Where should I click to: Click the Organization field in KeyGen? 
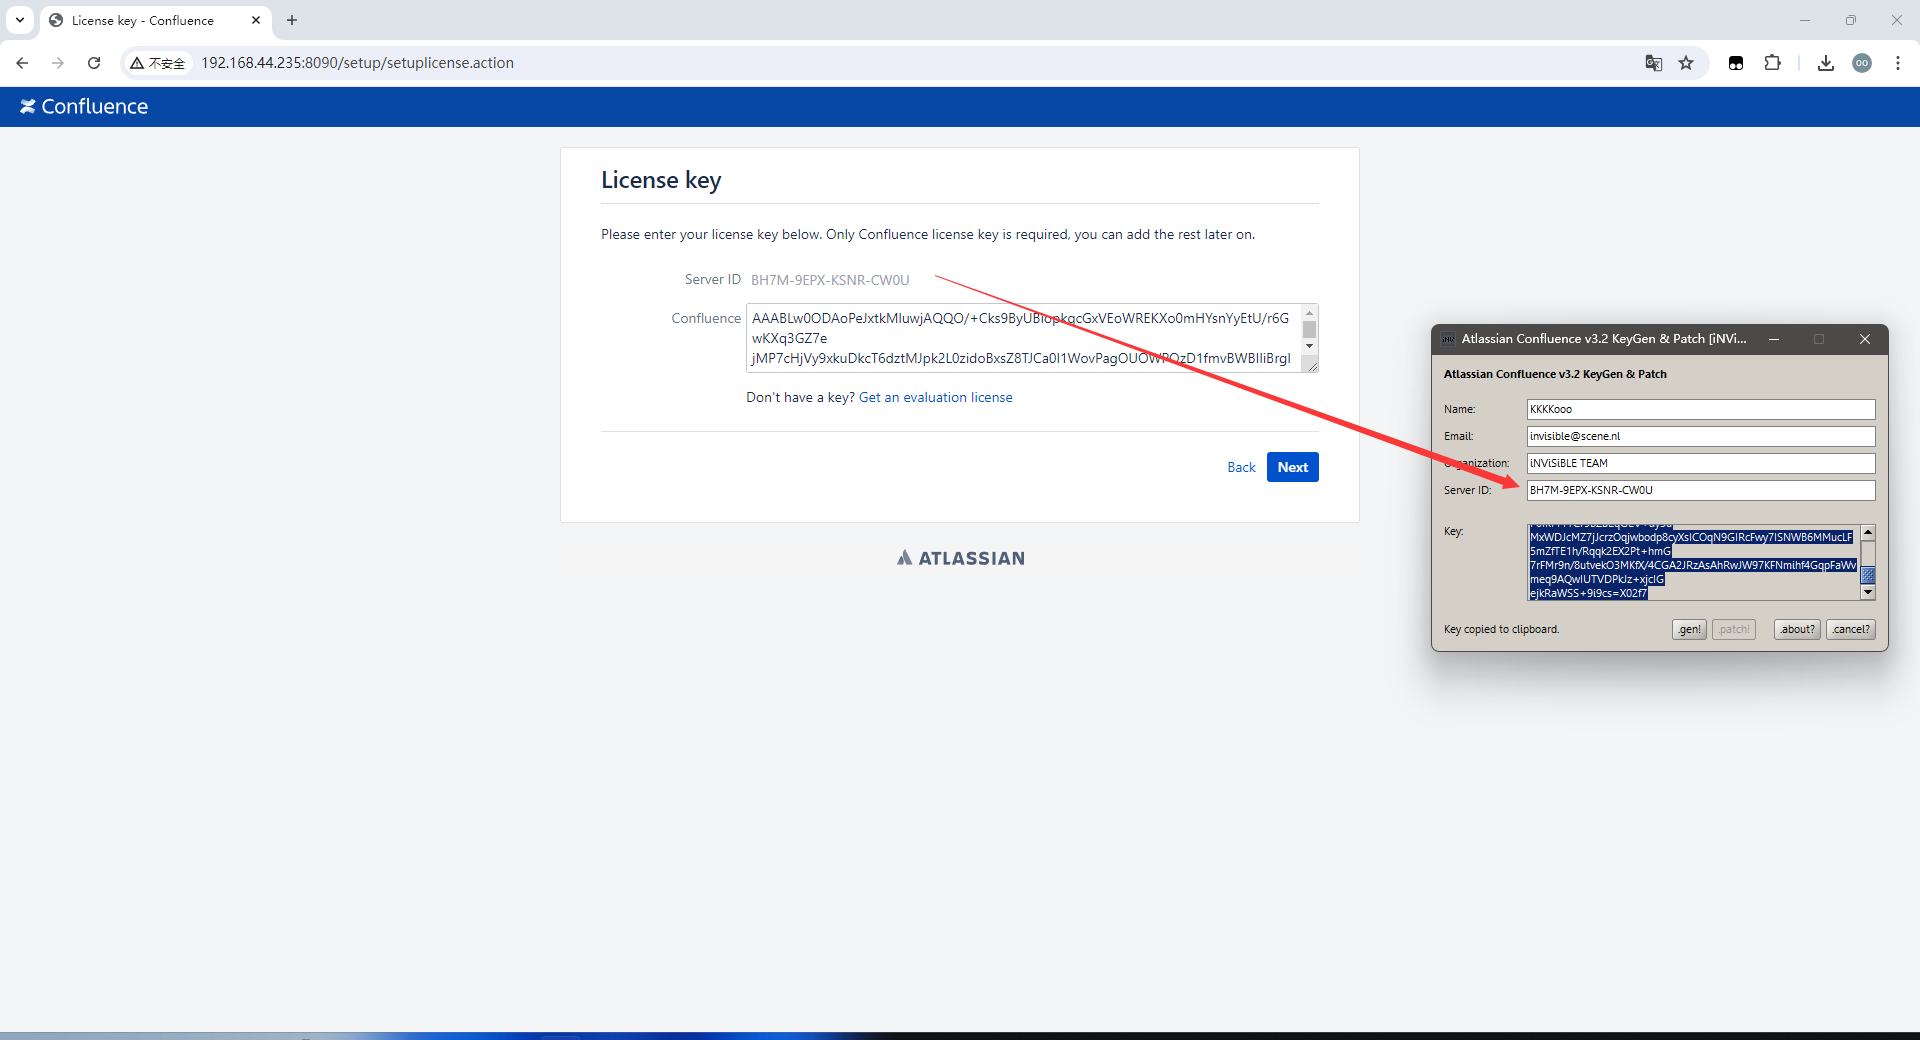tap(1700, 463)
